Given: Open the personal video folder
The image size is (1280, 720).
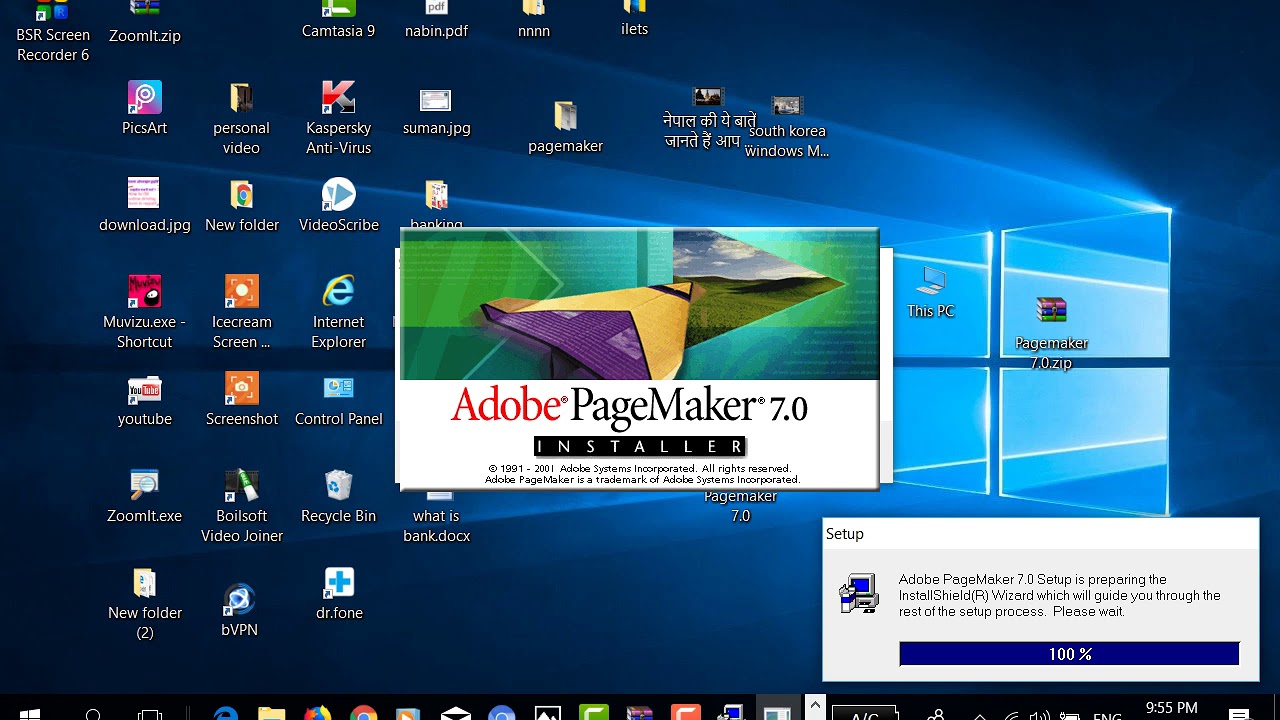Looking at the screenshot, I should pos(241,98).
